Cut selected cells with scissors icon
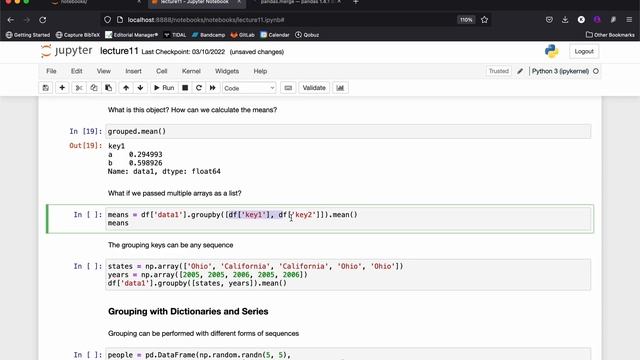Image resolution: width=640 pixels, height=360 pixels. pyautogui.click(x=79, y=88)
